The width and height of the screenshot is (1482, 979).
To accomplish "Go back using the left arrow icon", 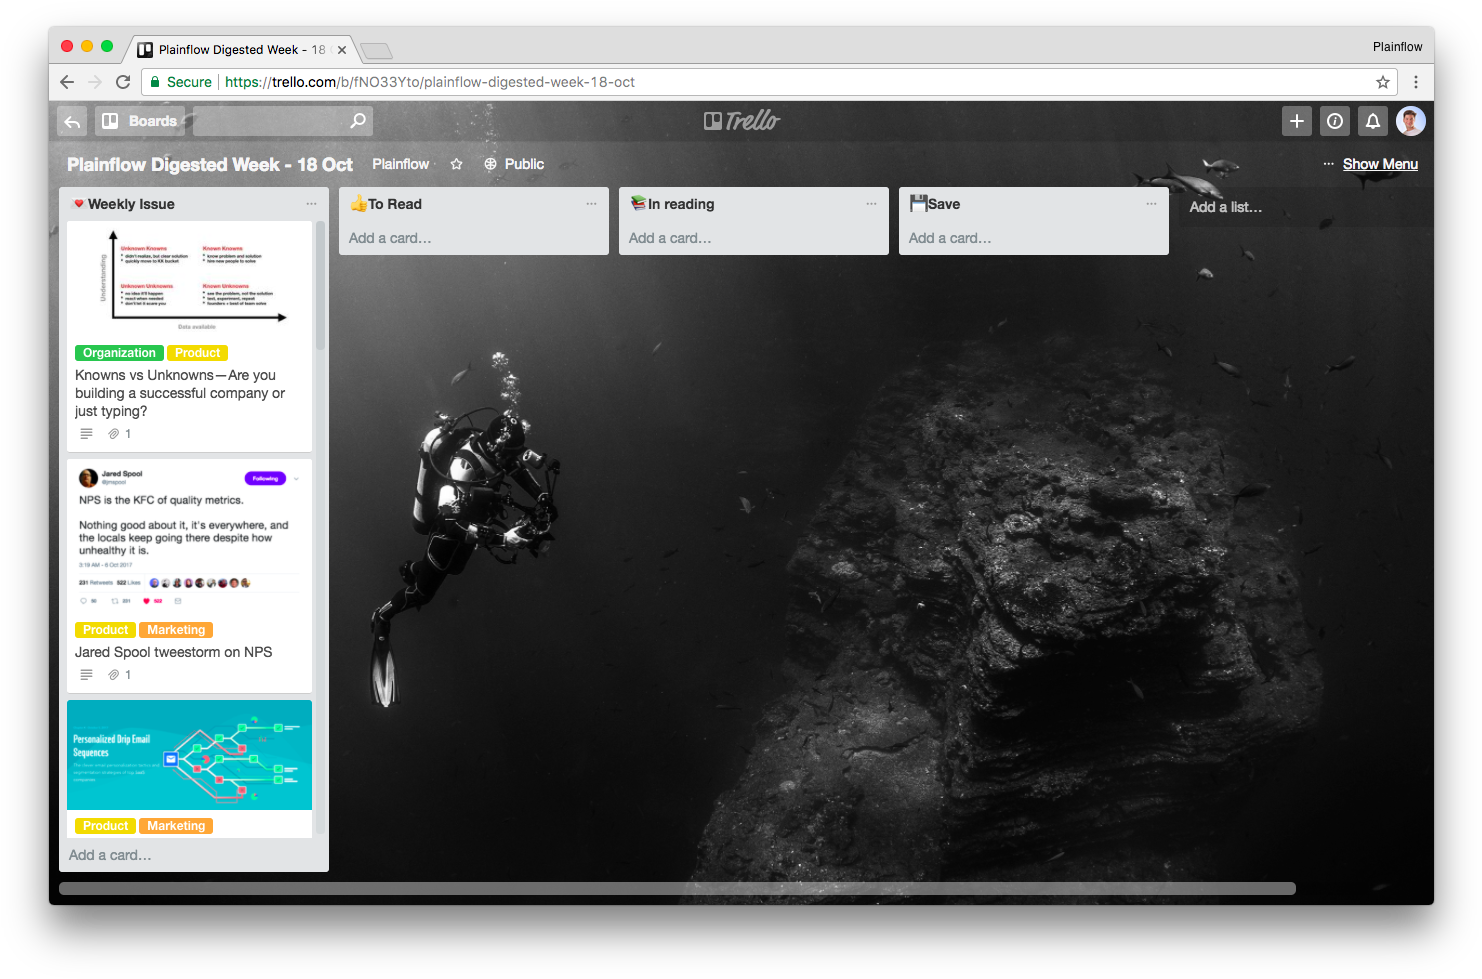I will 71,120.
